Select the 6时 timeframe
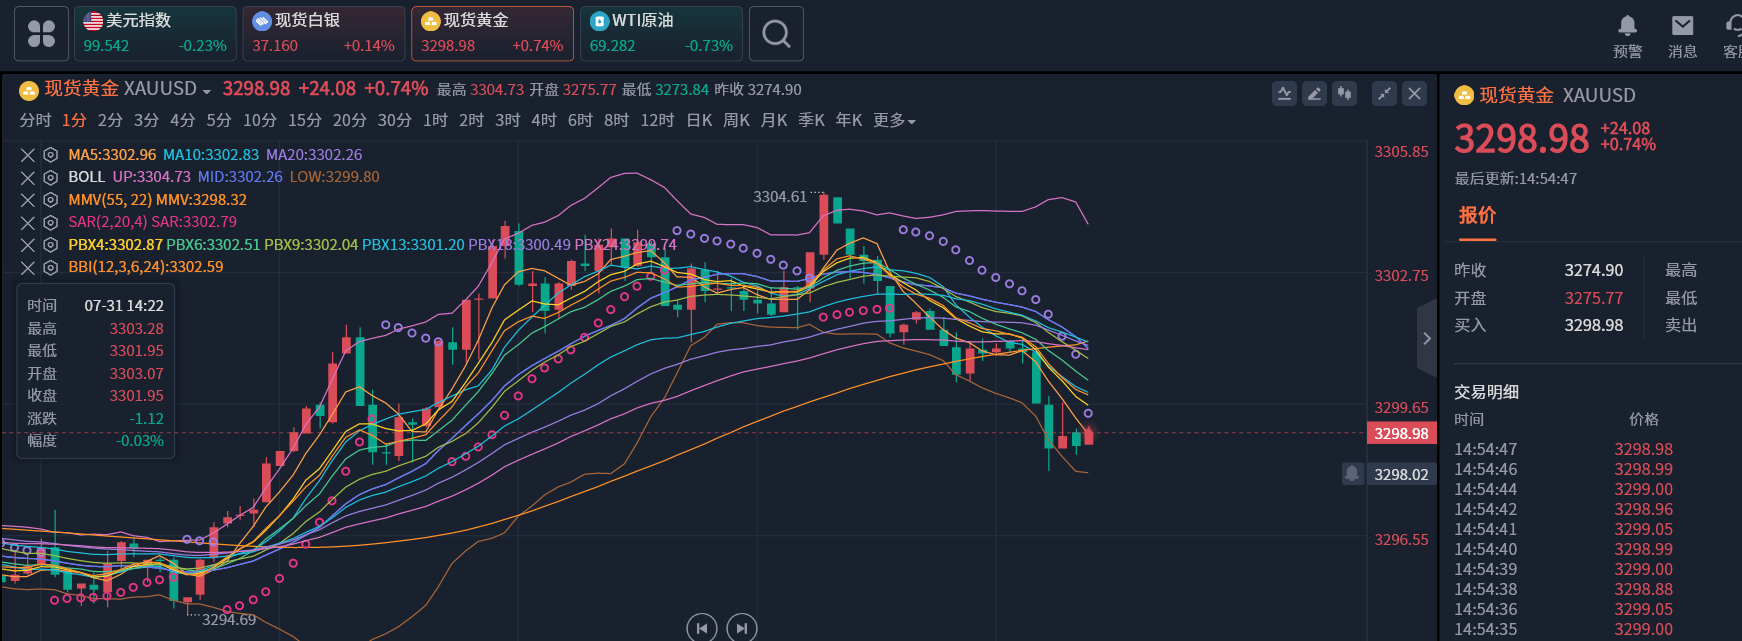The image size is (1742, 641). coord(580,120)
